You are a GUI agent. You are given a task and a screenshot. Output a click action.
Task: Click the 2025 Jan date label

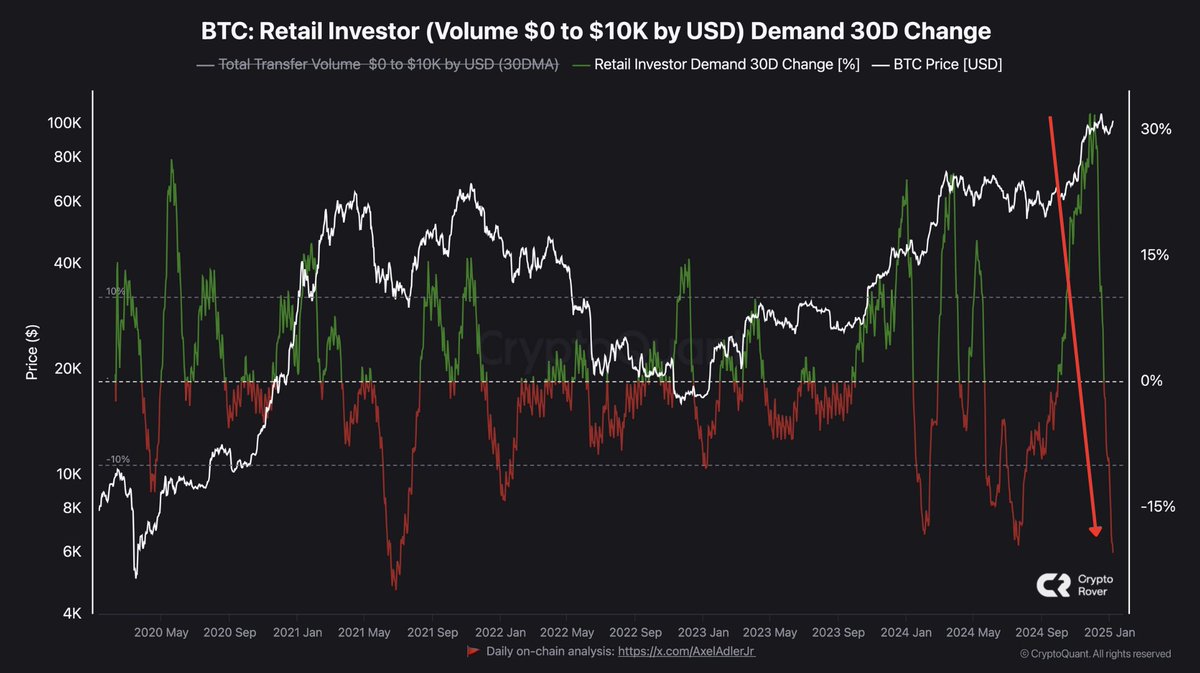click(x=1109, y=633)
